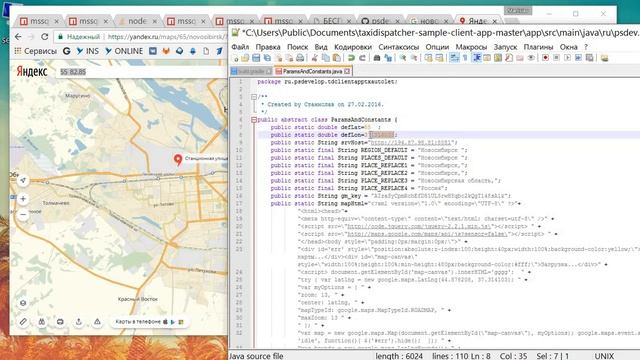Click the Яндекс logo on the map page
Screen dimensions: 640x360
[x=32, y=71]
